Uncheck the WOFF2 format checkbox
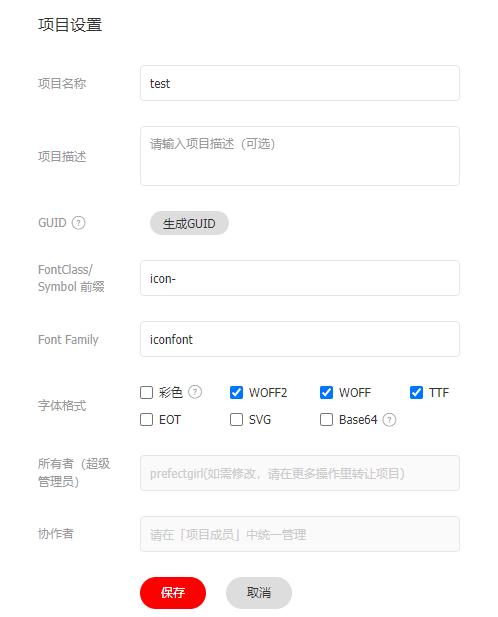The width and height of the screenshot is (498, 617). 236,392
